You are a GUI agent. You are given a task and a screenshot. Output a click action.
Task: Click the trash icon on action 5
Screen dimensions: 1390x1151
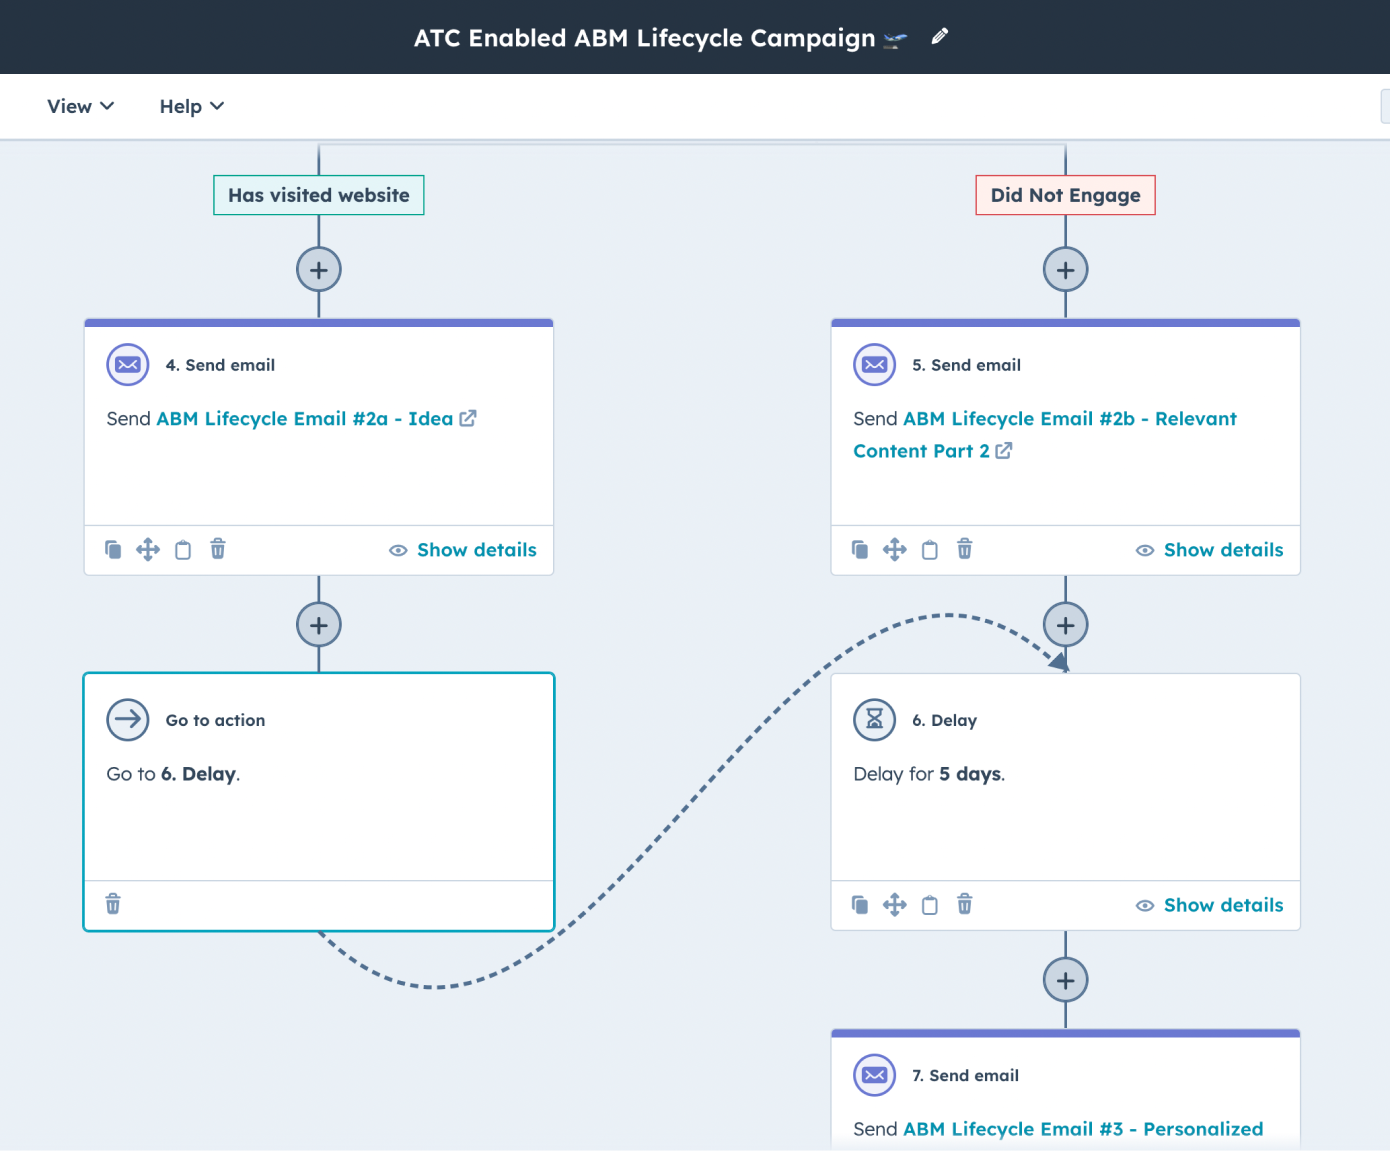coord(964,549)
